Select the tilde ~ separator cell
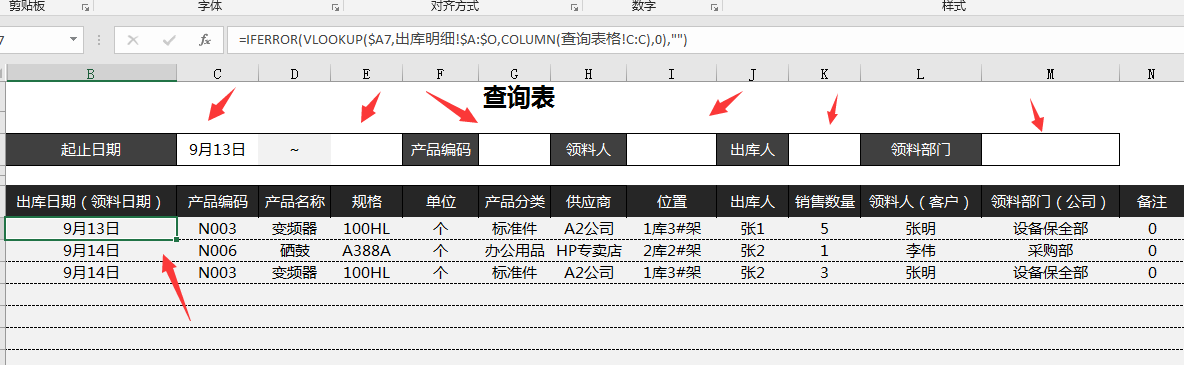Screen dimensions: 1184x365 [x=294, y=150]
